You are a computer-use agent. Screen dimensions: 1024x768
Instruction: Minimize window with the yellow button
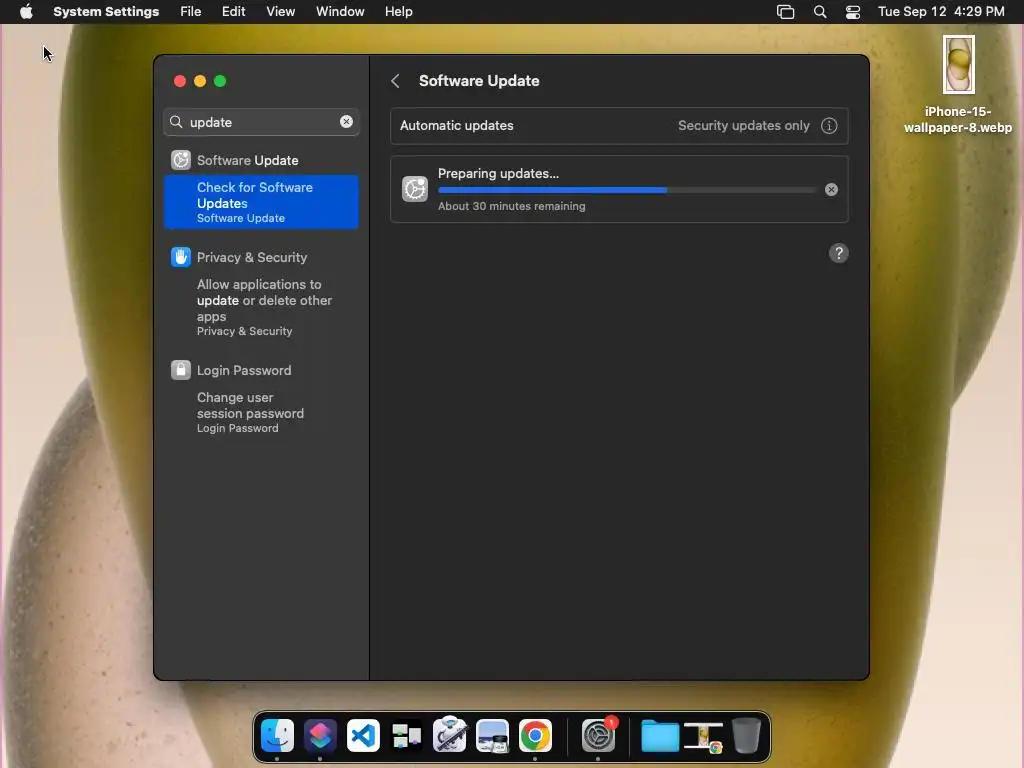point(200,81)
